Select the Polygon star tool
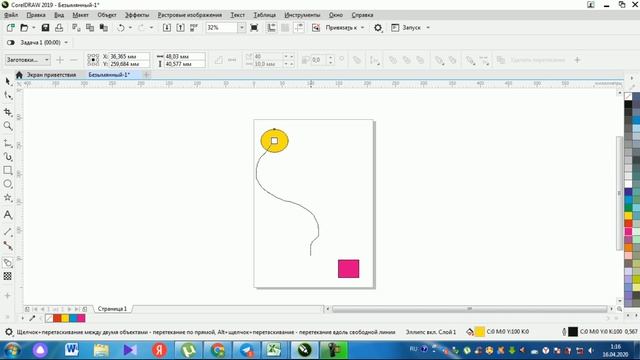The height and width of the screenshot is (360, 640). click(x=8, y=198)
